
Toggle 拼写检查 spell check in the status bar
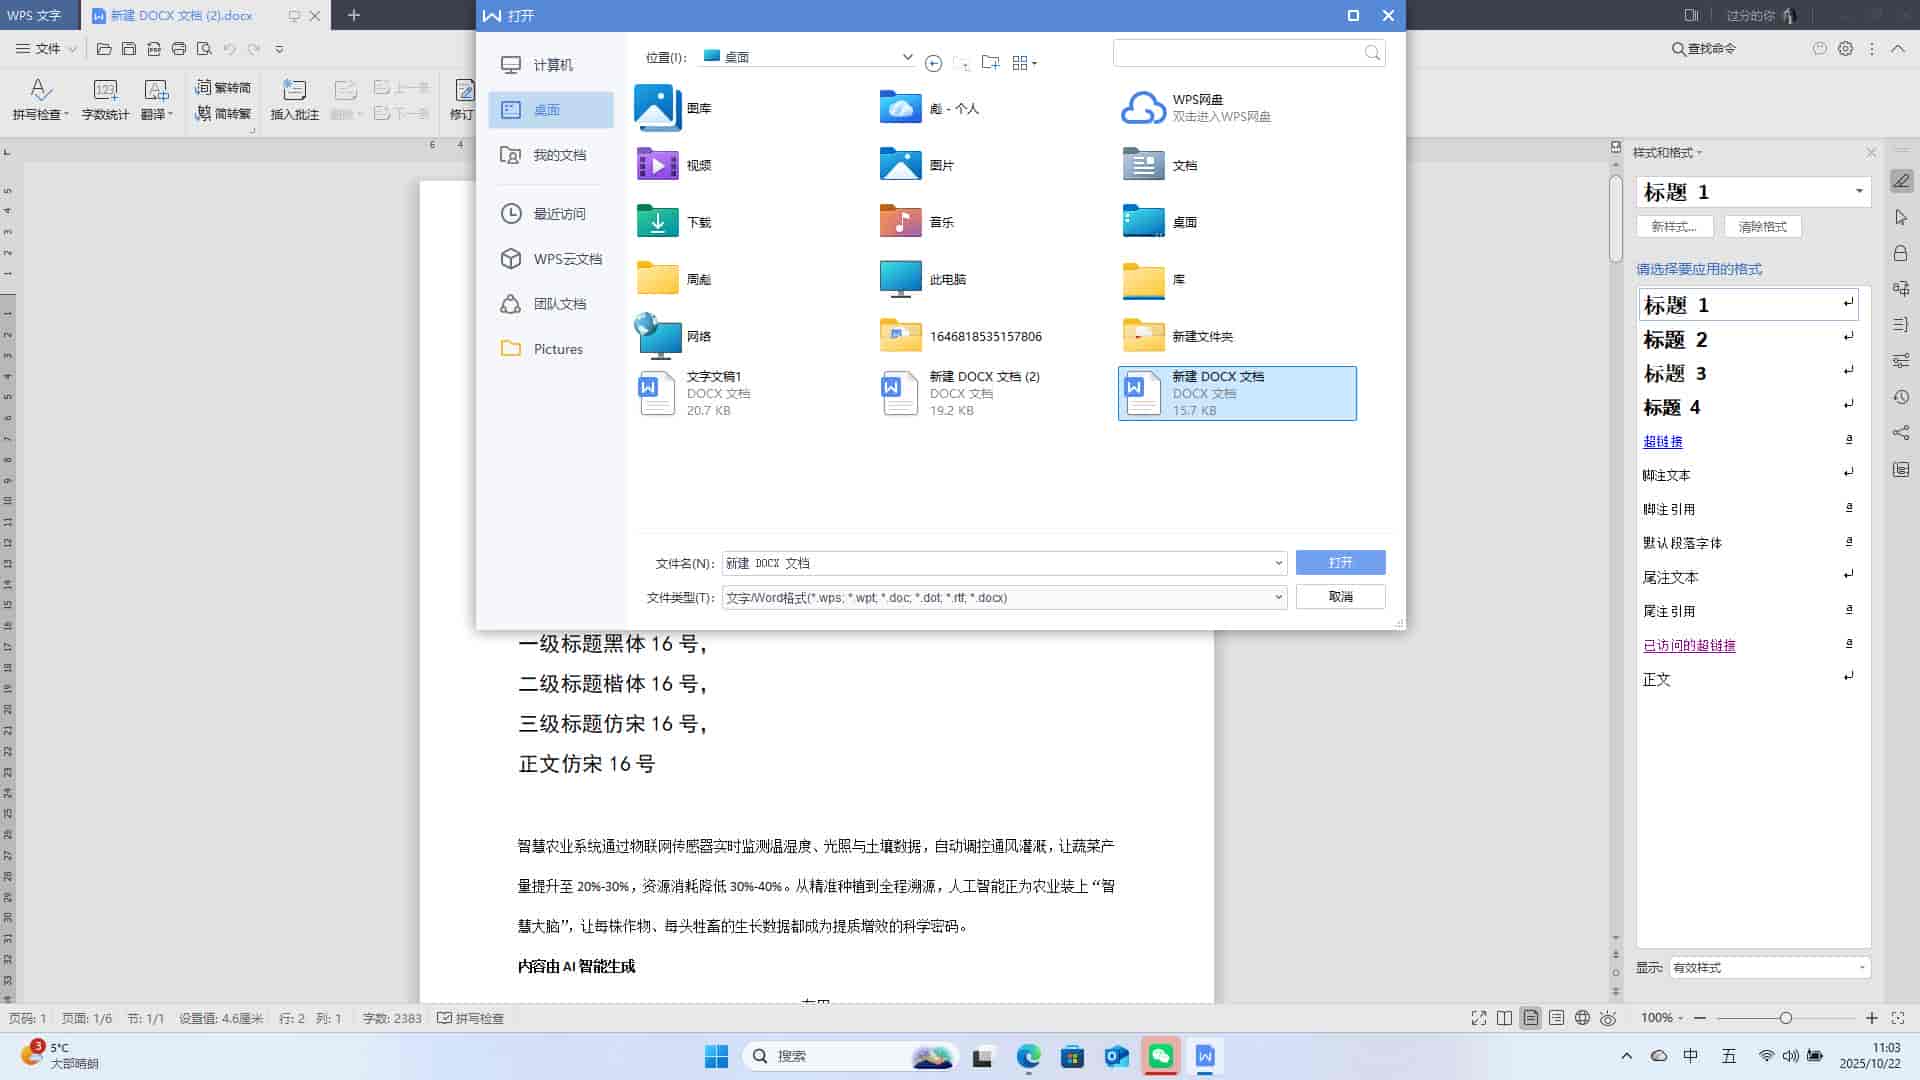(x=471, y=1018)
